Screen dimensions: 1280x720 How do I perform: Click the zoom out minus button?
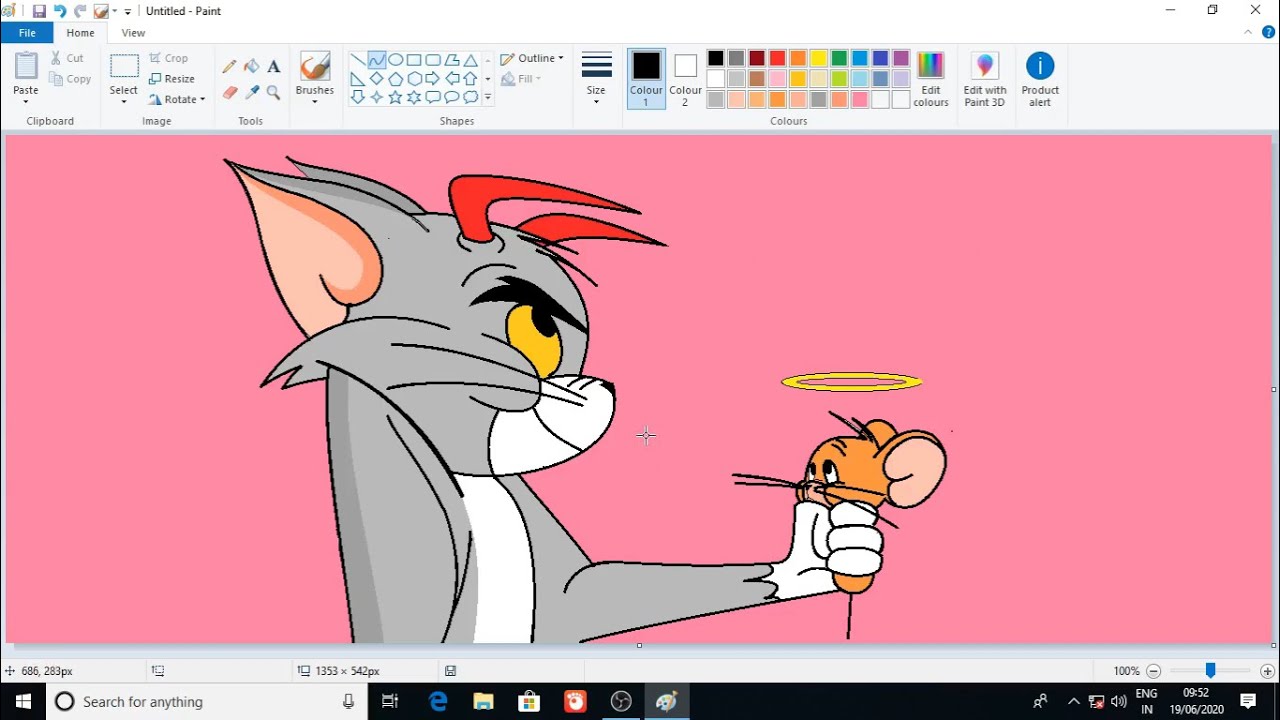tap(1153, 671)
